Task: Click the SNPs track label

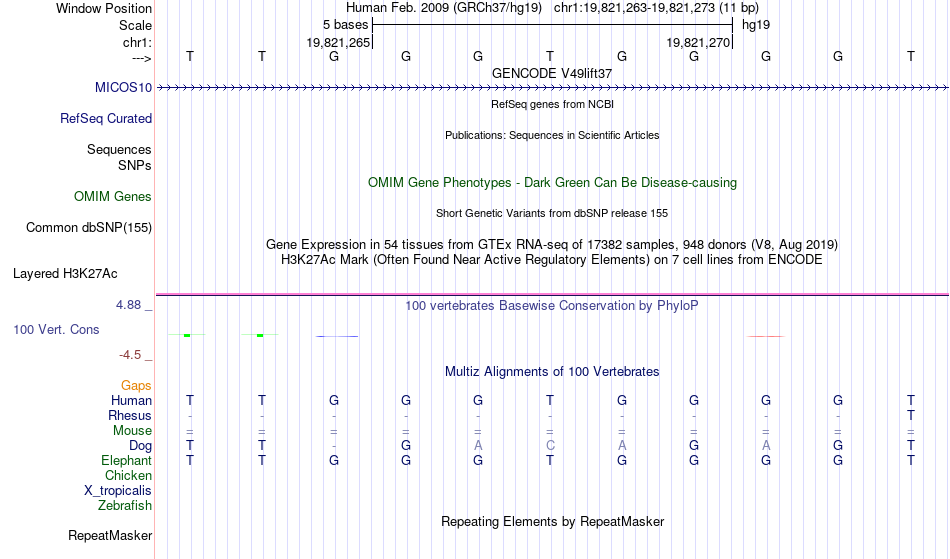Action: [135, 165]
